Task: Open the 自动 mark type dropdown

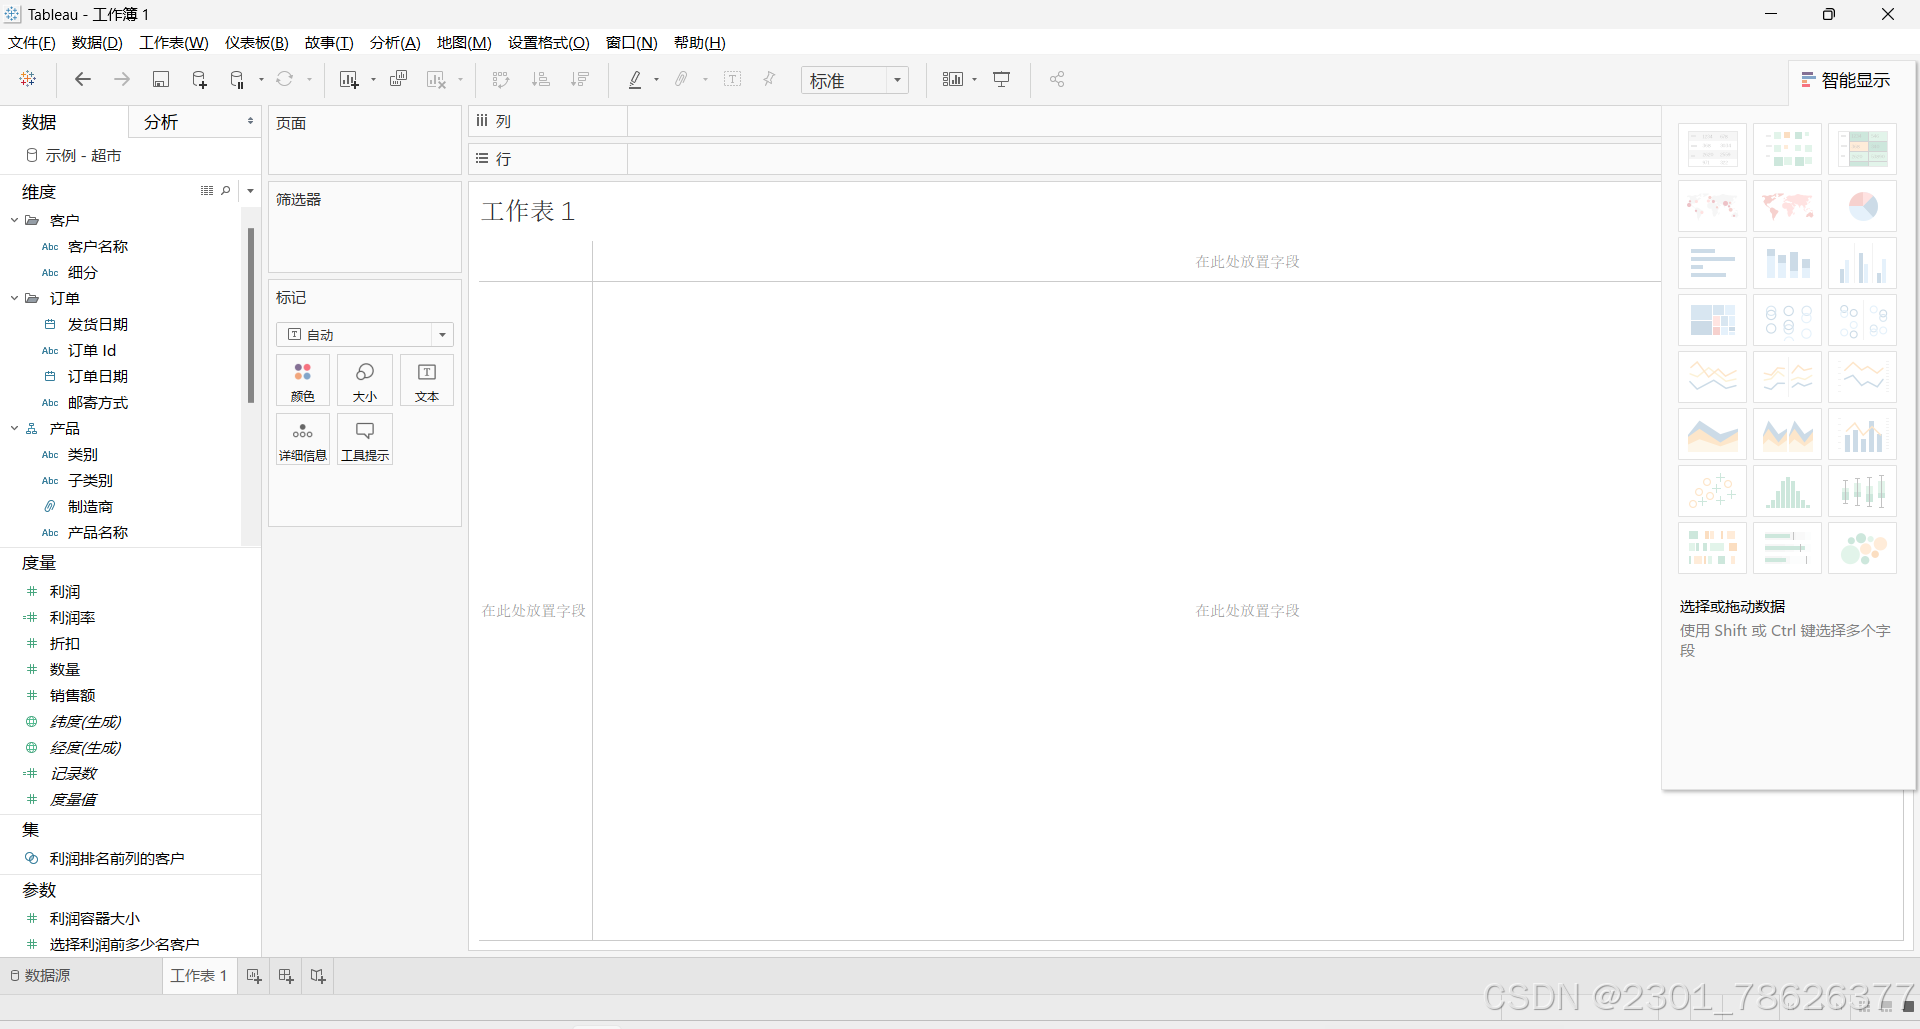Action: click(441, 334)
